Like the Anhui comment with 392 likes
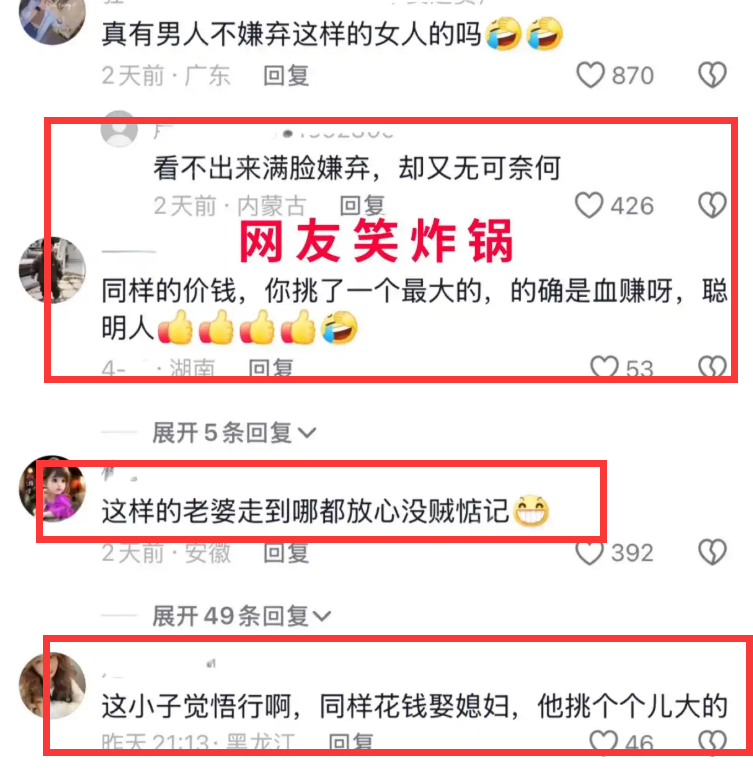 click(x=590, y=553)
